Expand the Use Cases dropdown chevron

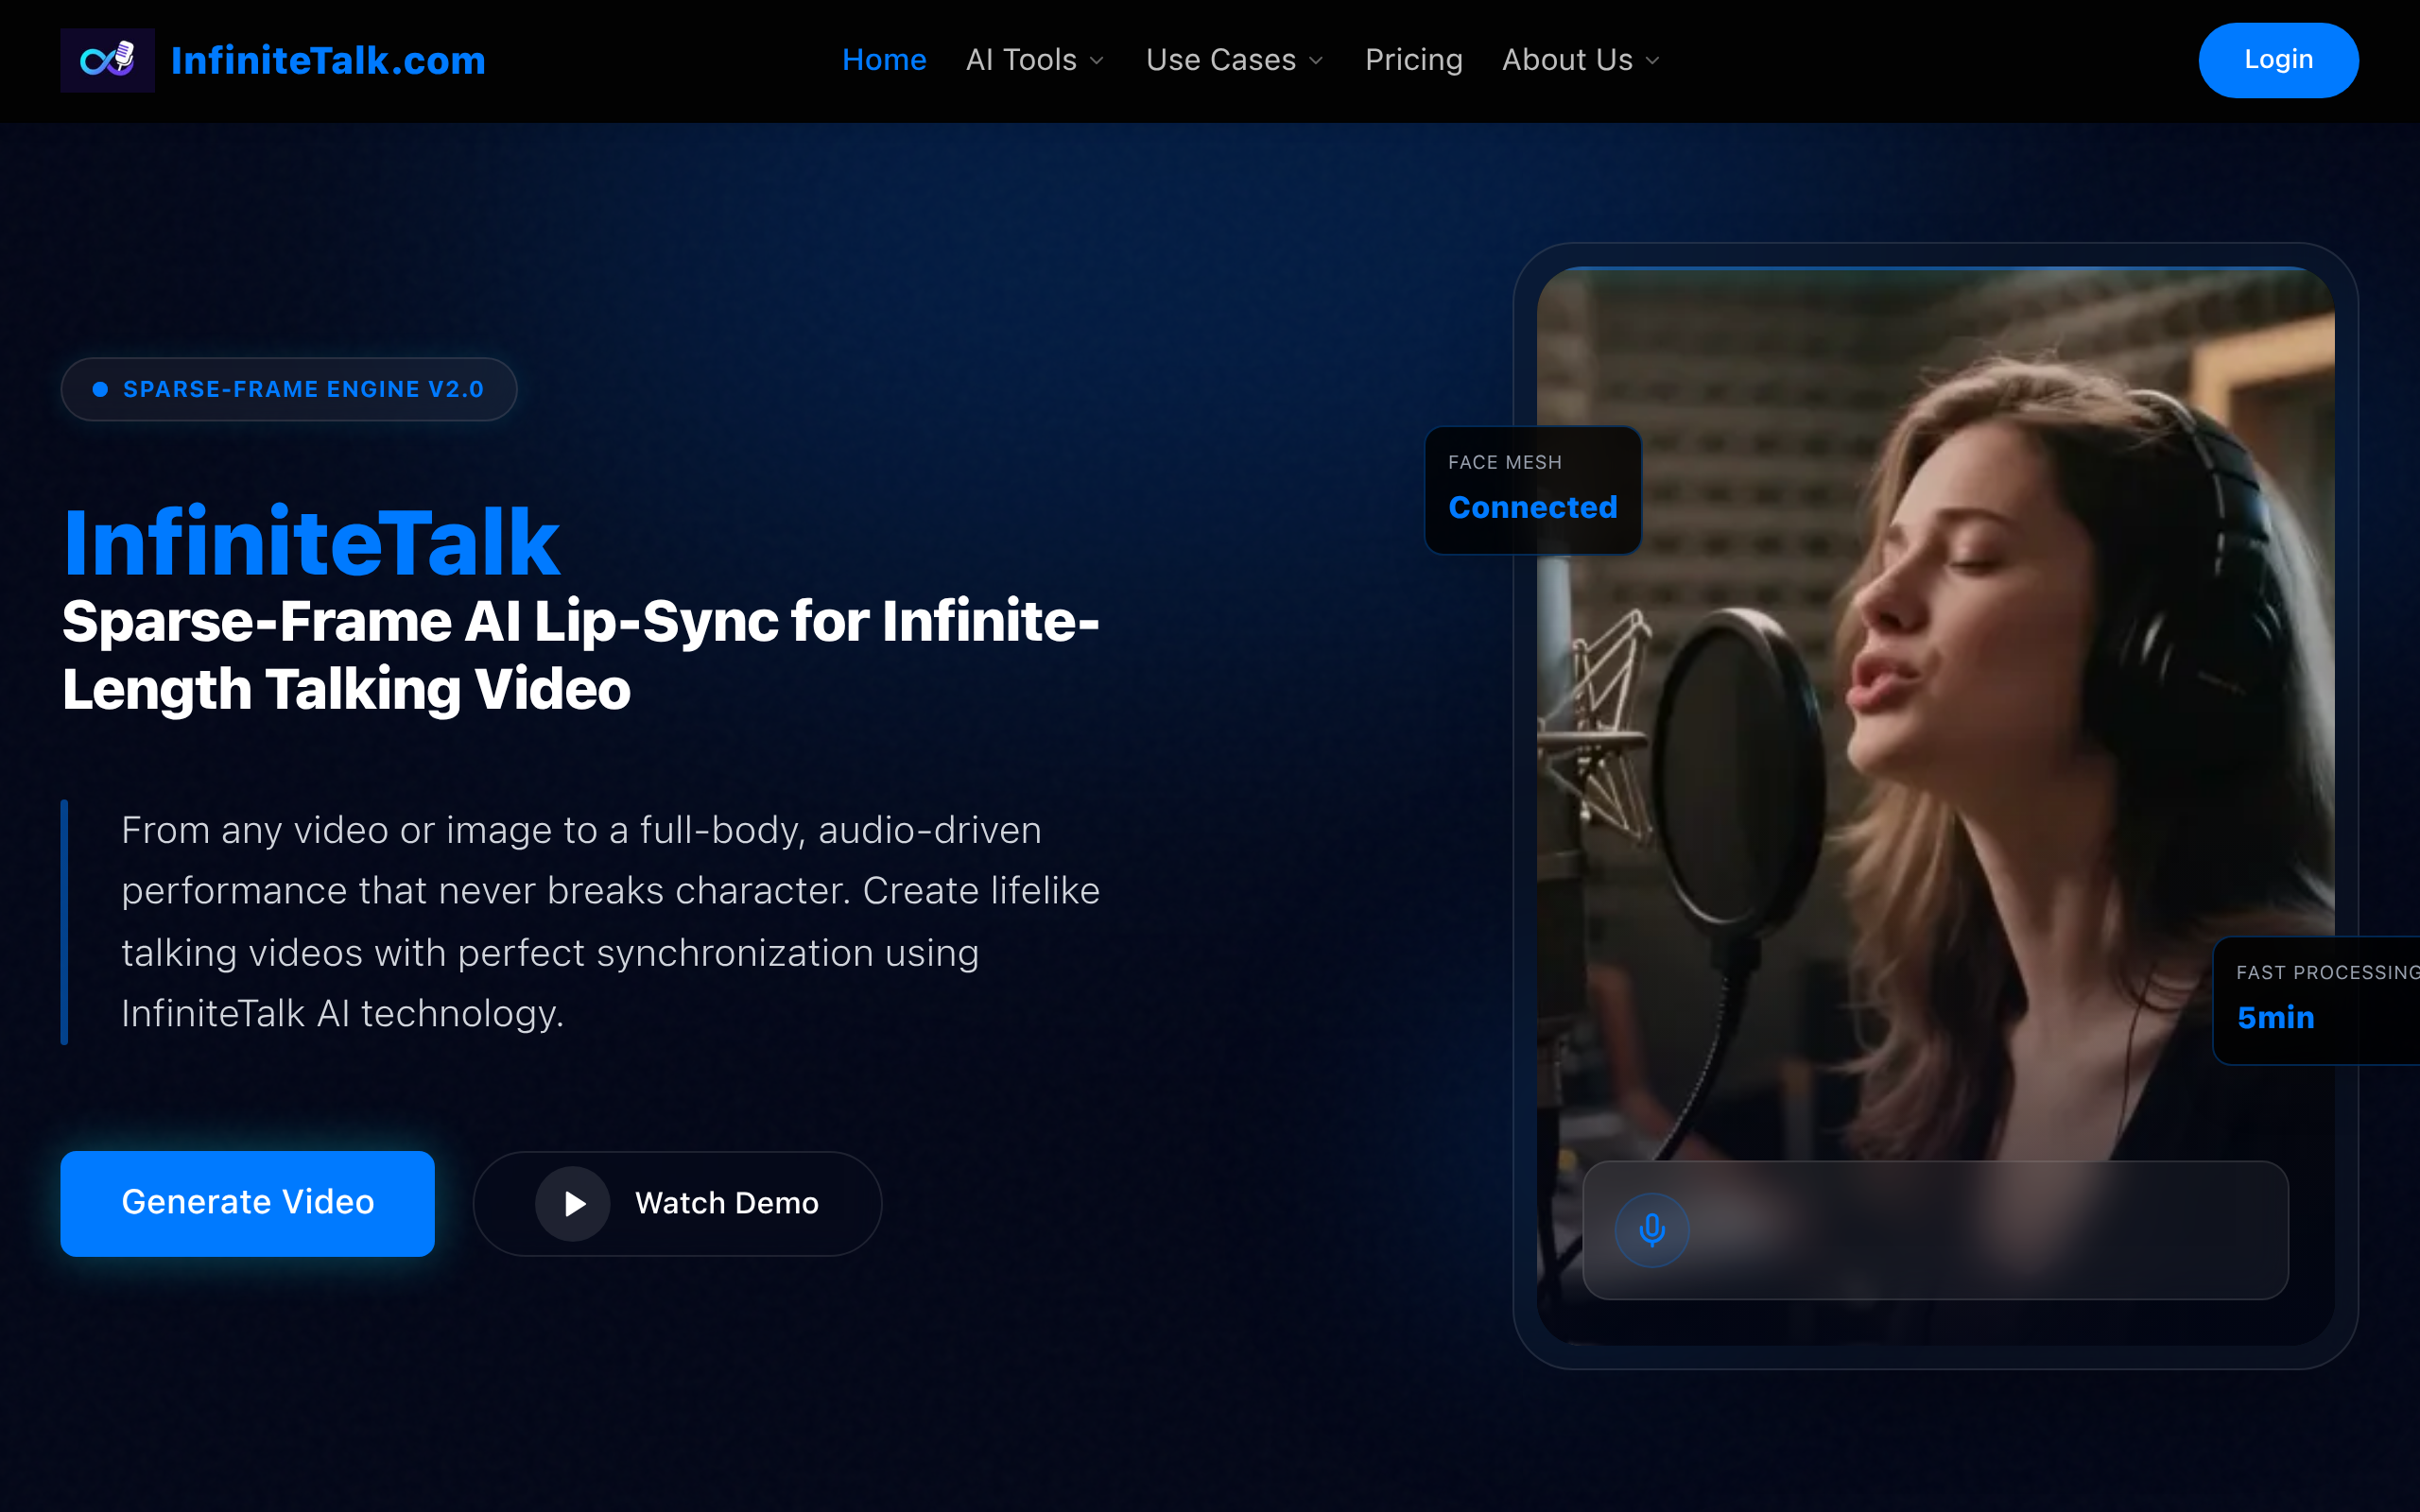click(1316, 61)
